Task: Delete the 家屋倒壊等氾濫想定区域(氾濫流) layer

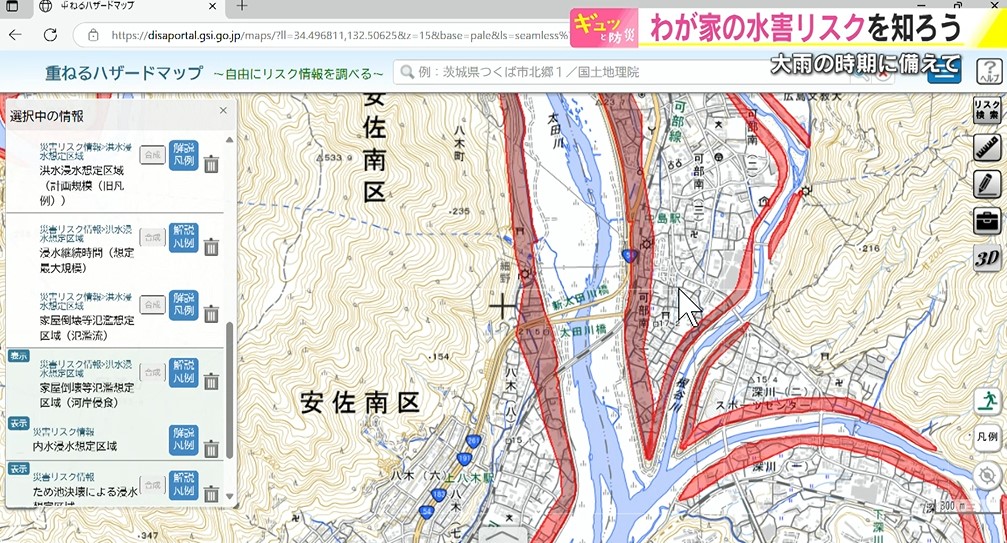Action: [211, 314]
